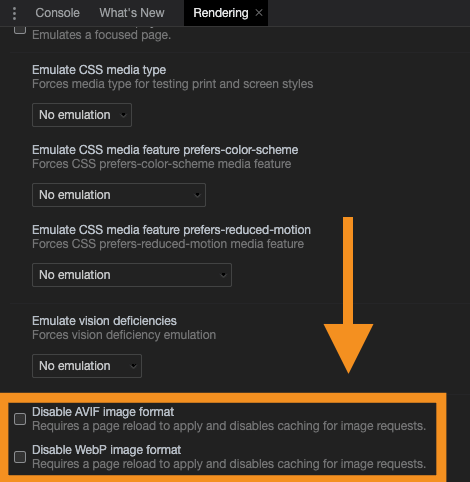Check the Disable WebP image format box
This screenshot has width=470, height=482.
coord(20,457)
